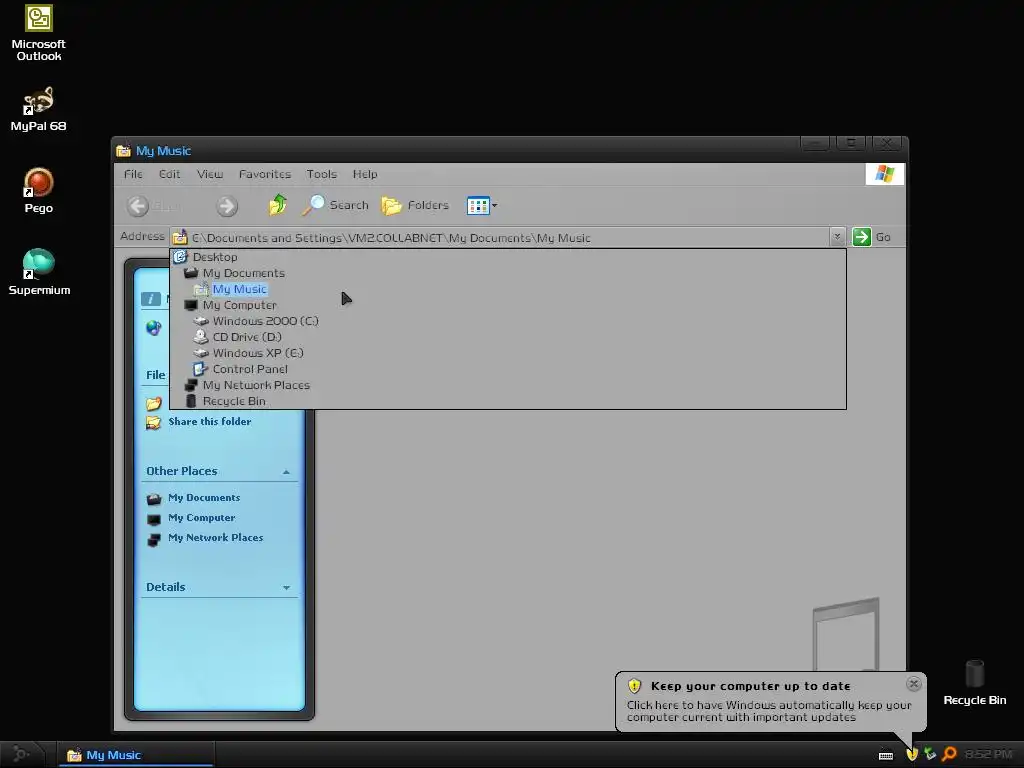Open My Documents under Other Places
The width and height of the screenshot is (1024, 768).
click(204, 498)
